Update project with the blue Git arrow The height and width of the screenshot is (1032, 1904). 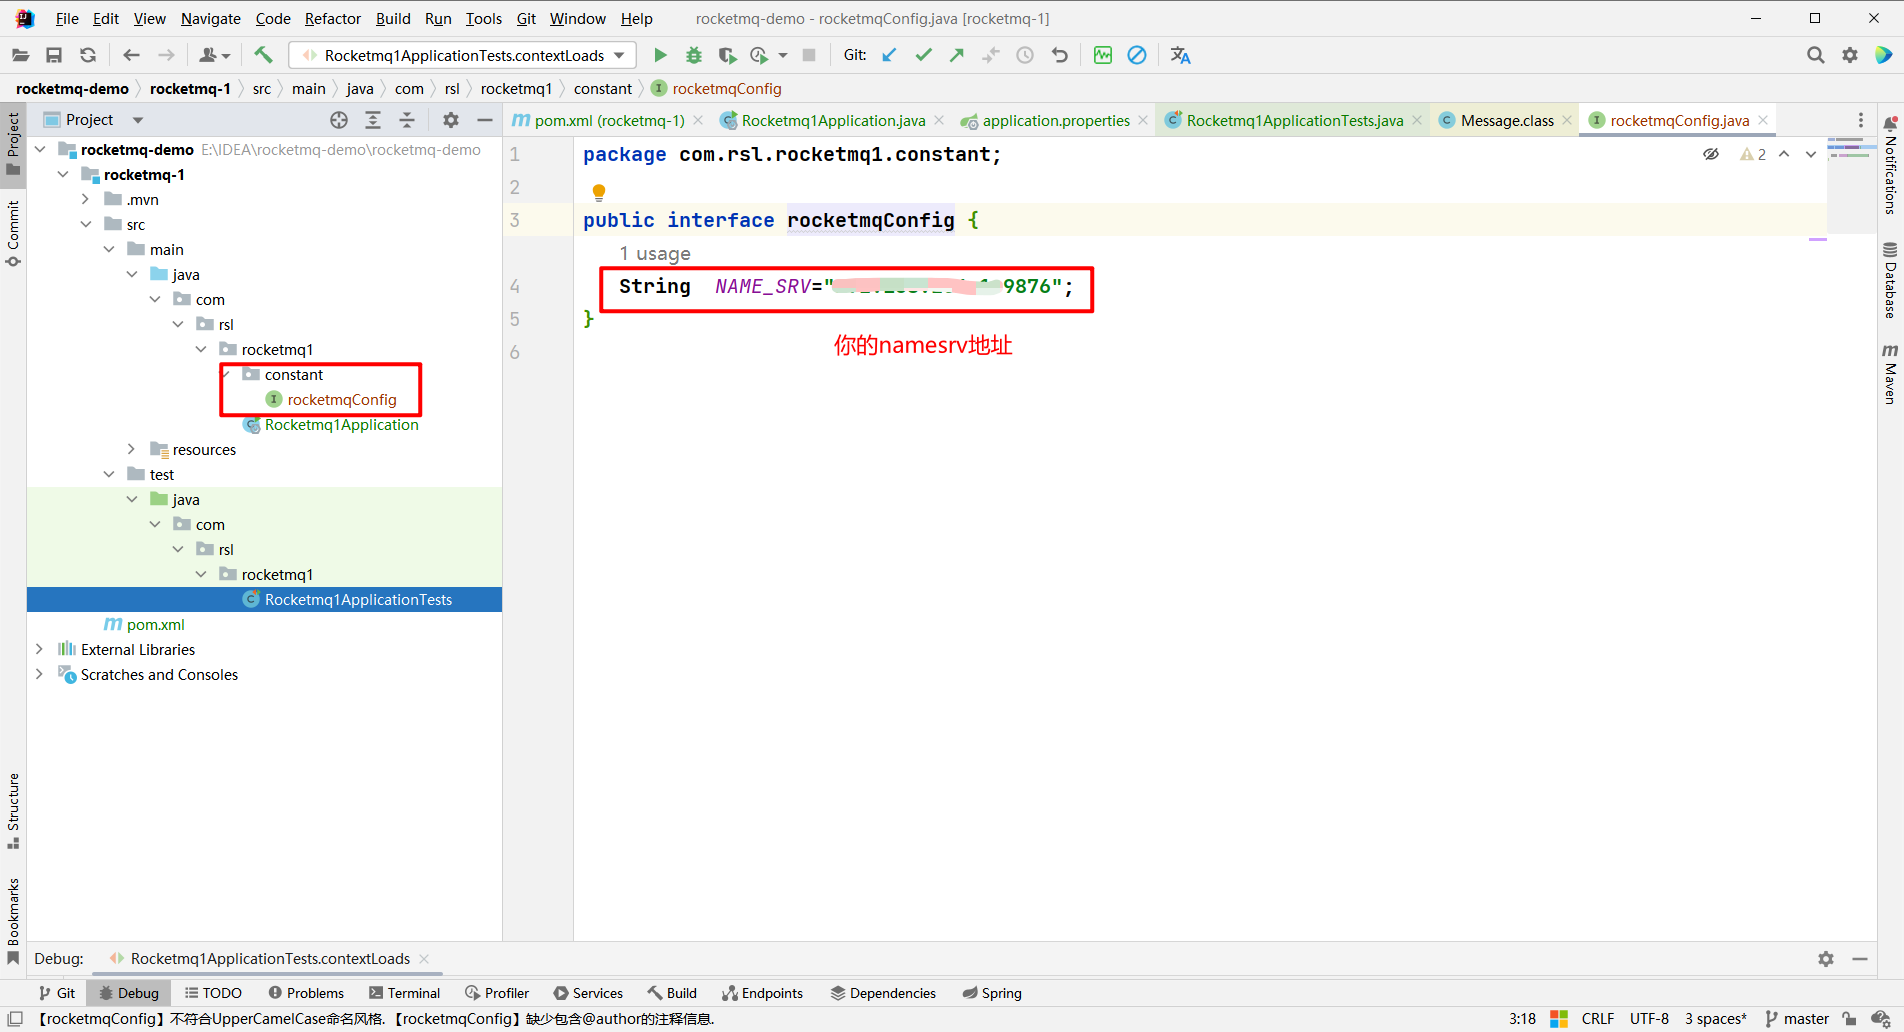pyautogui.click(x=889, y=55)
